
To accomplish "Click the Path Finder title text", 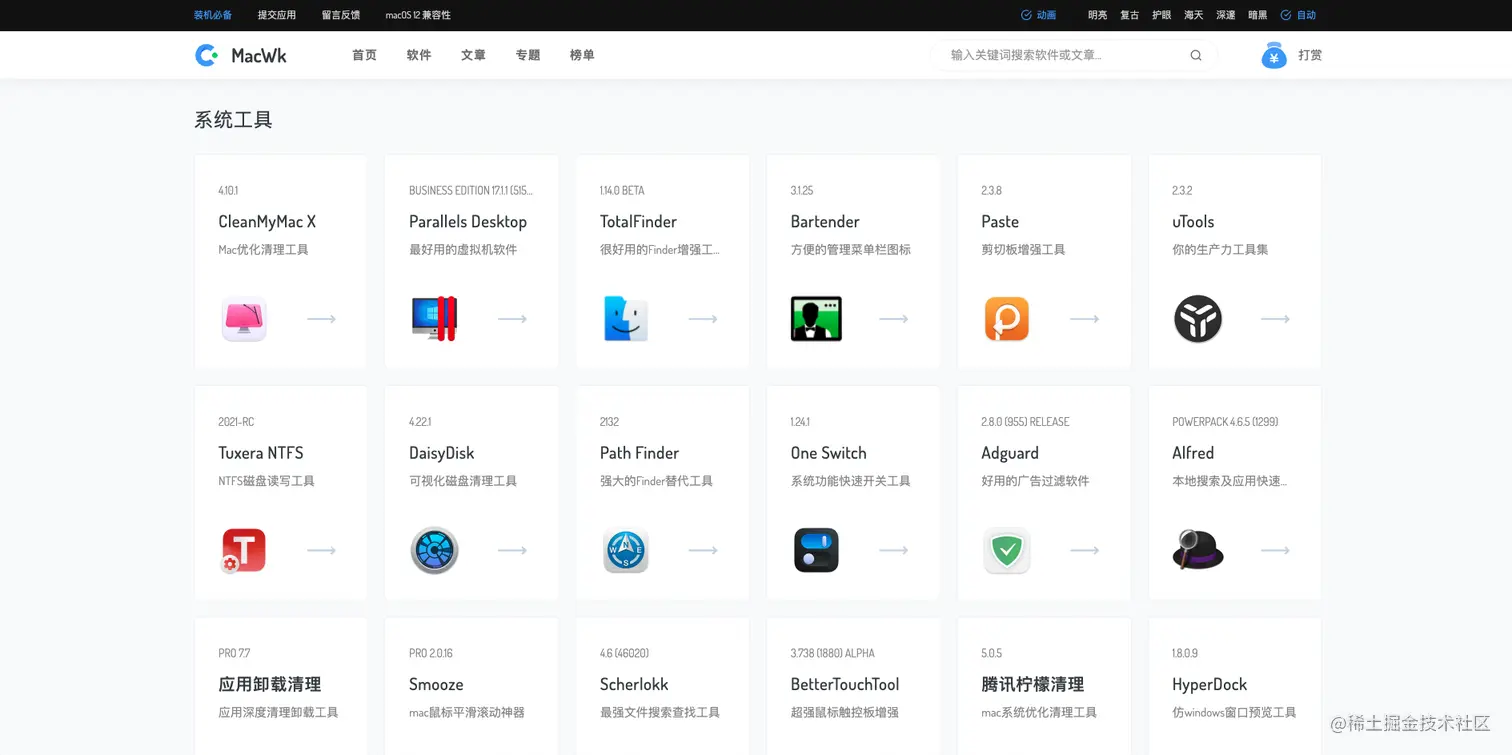I will (x=639, y=452).
